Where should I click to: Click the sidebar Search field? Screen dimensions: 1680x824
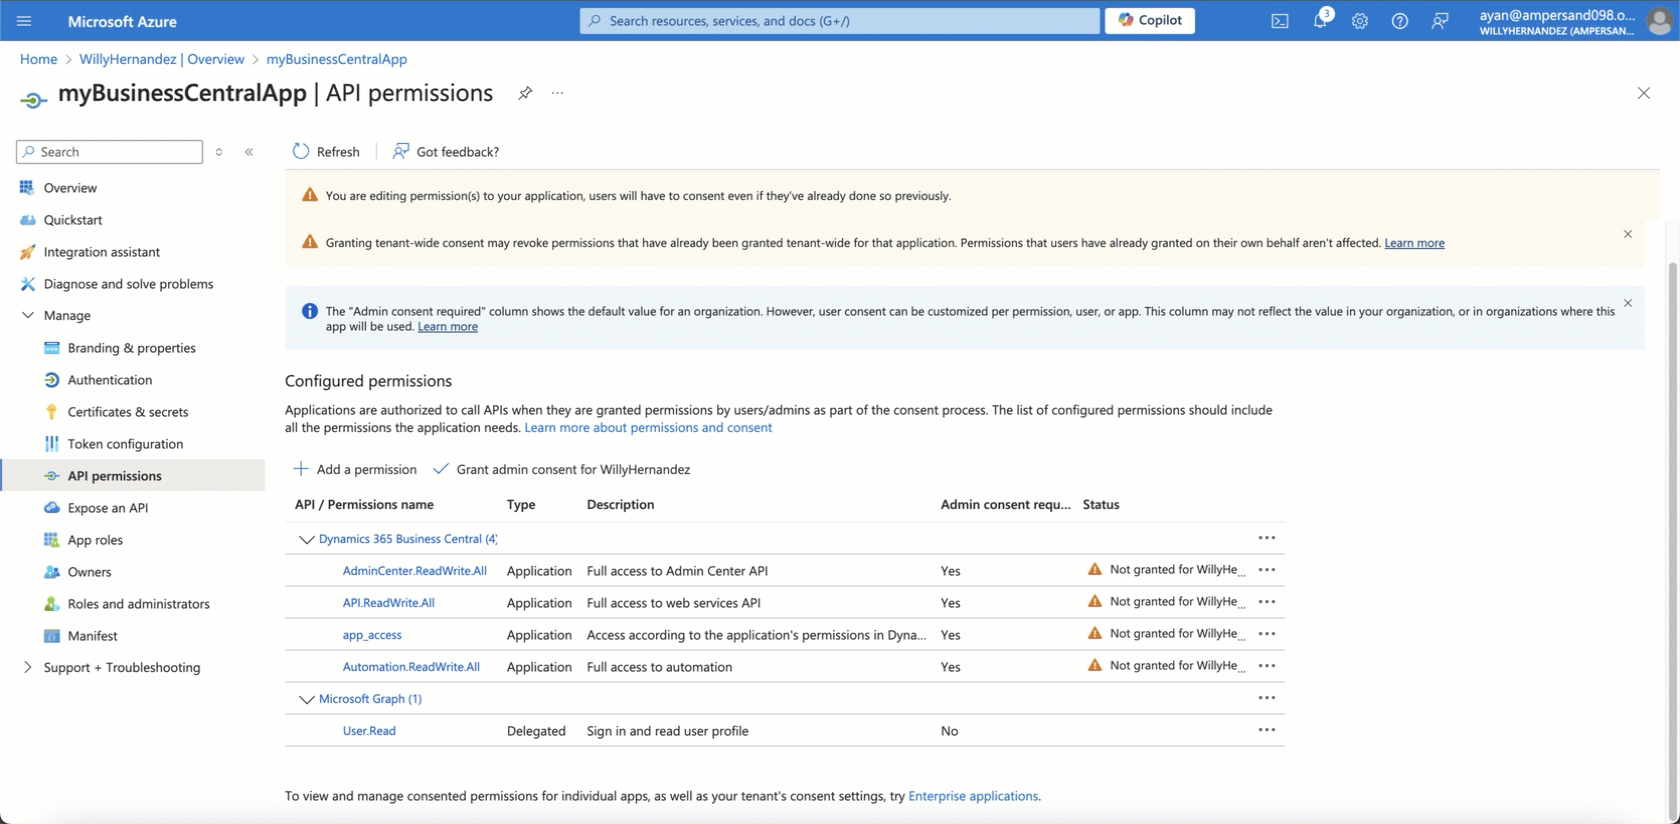coord(110,152)
